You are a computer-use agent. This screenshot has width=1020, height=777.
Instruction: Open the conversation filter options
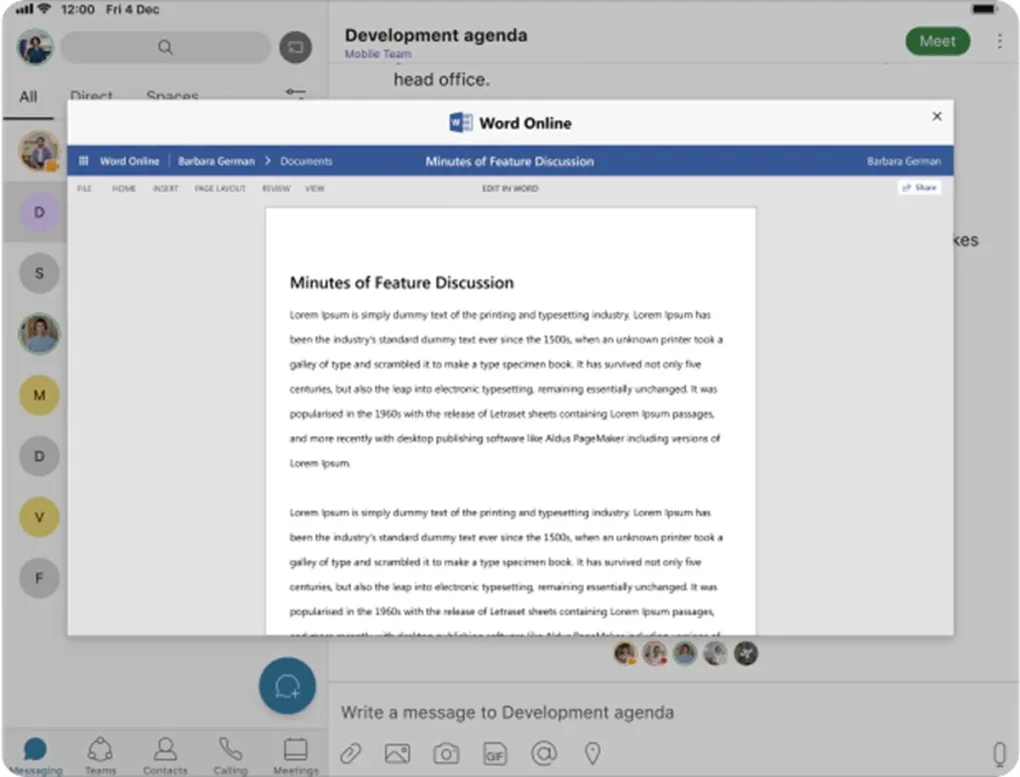pyautogui.click(x=295, y=92)
